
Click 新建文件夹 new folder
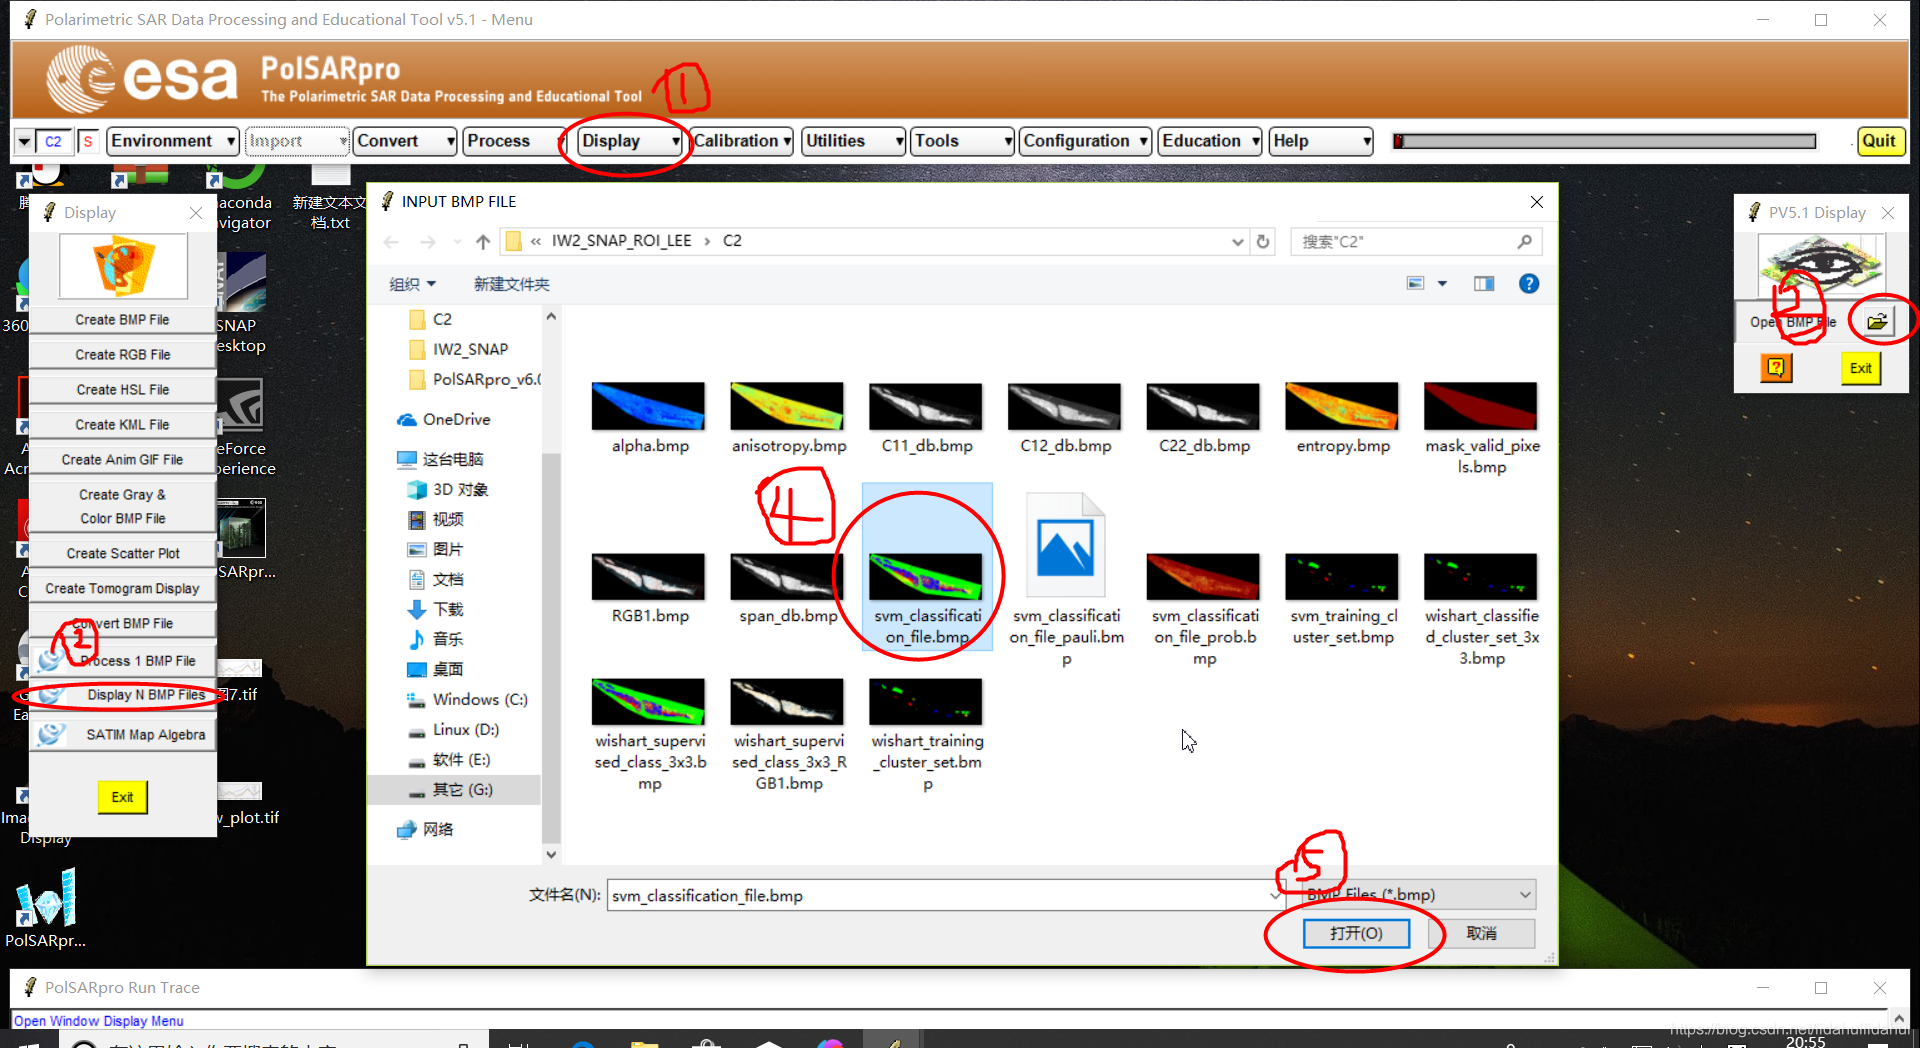512,284
